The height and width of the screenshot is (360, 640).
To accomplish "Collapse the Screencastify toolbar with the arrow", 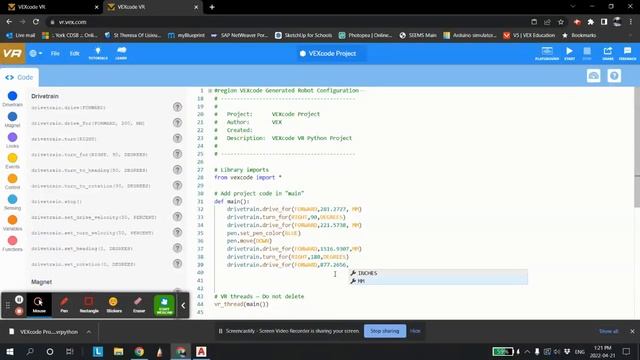I will [183, 305].
